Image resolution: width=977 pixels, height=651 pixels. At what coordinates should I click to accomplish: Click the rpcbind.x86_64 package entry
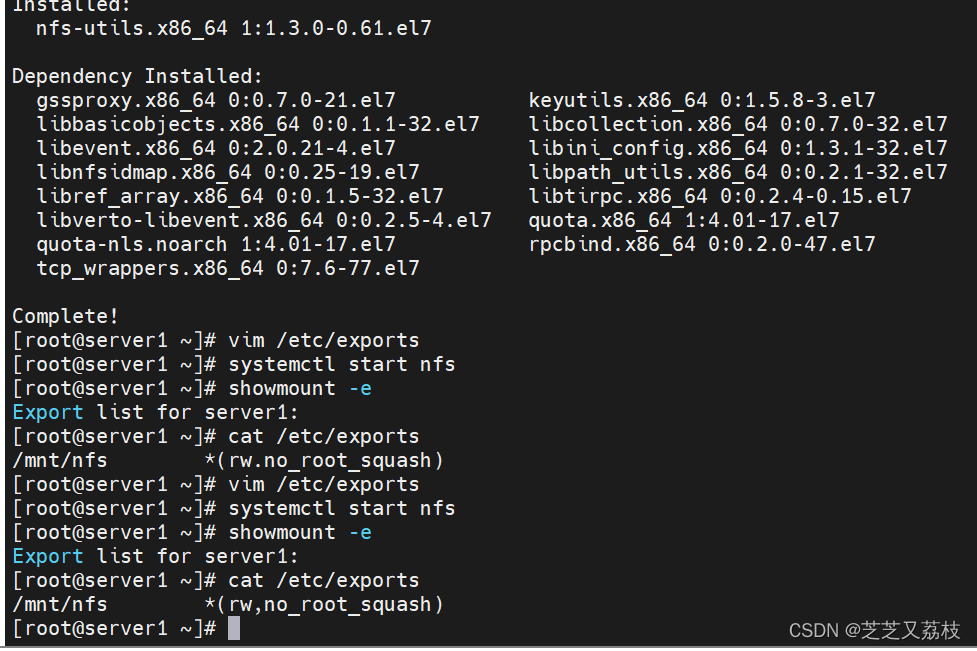tap(702, 244)
